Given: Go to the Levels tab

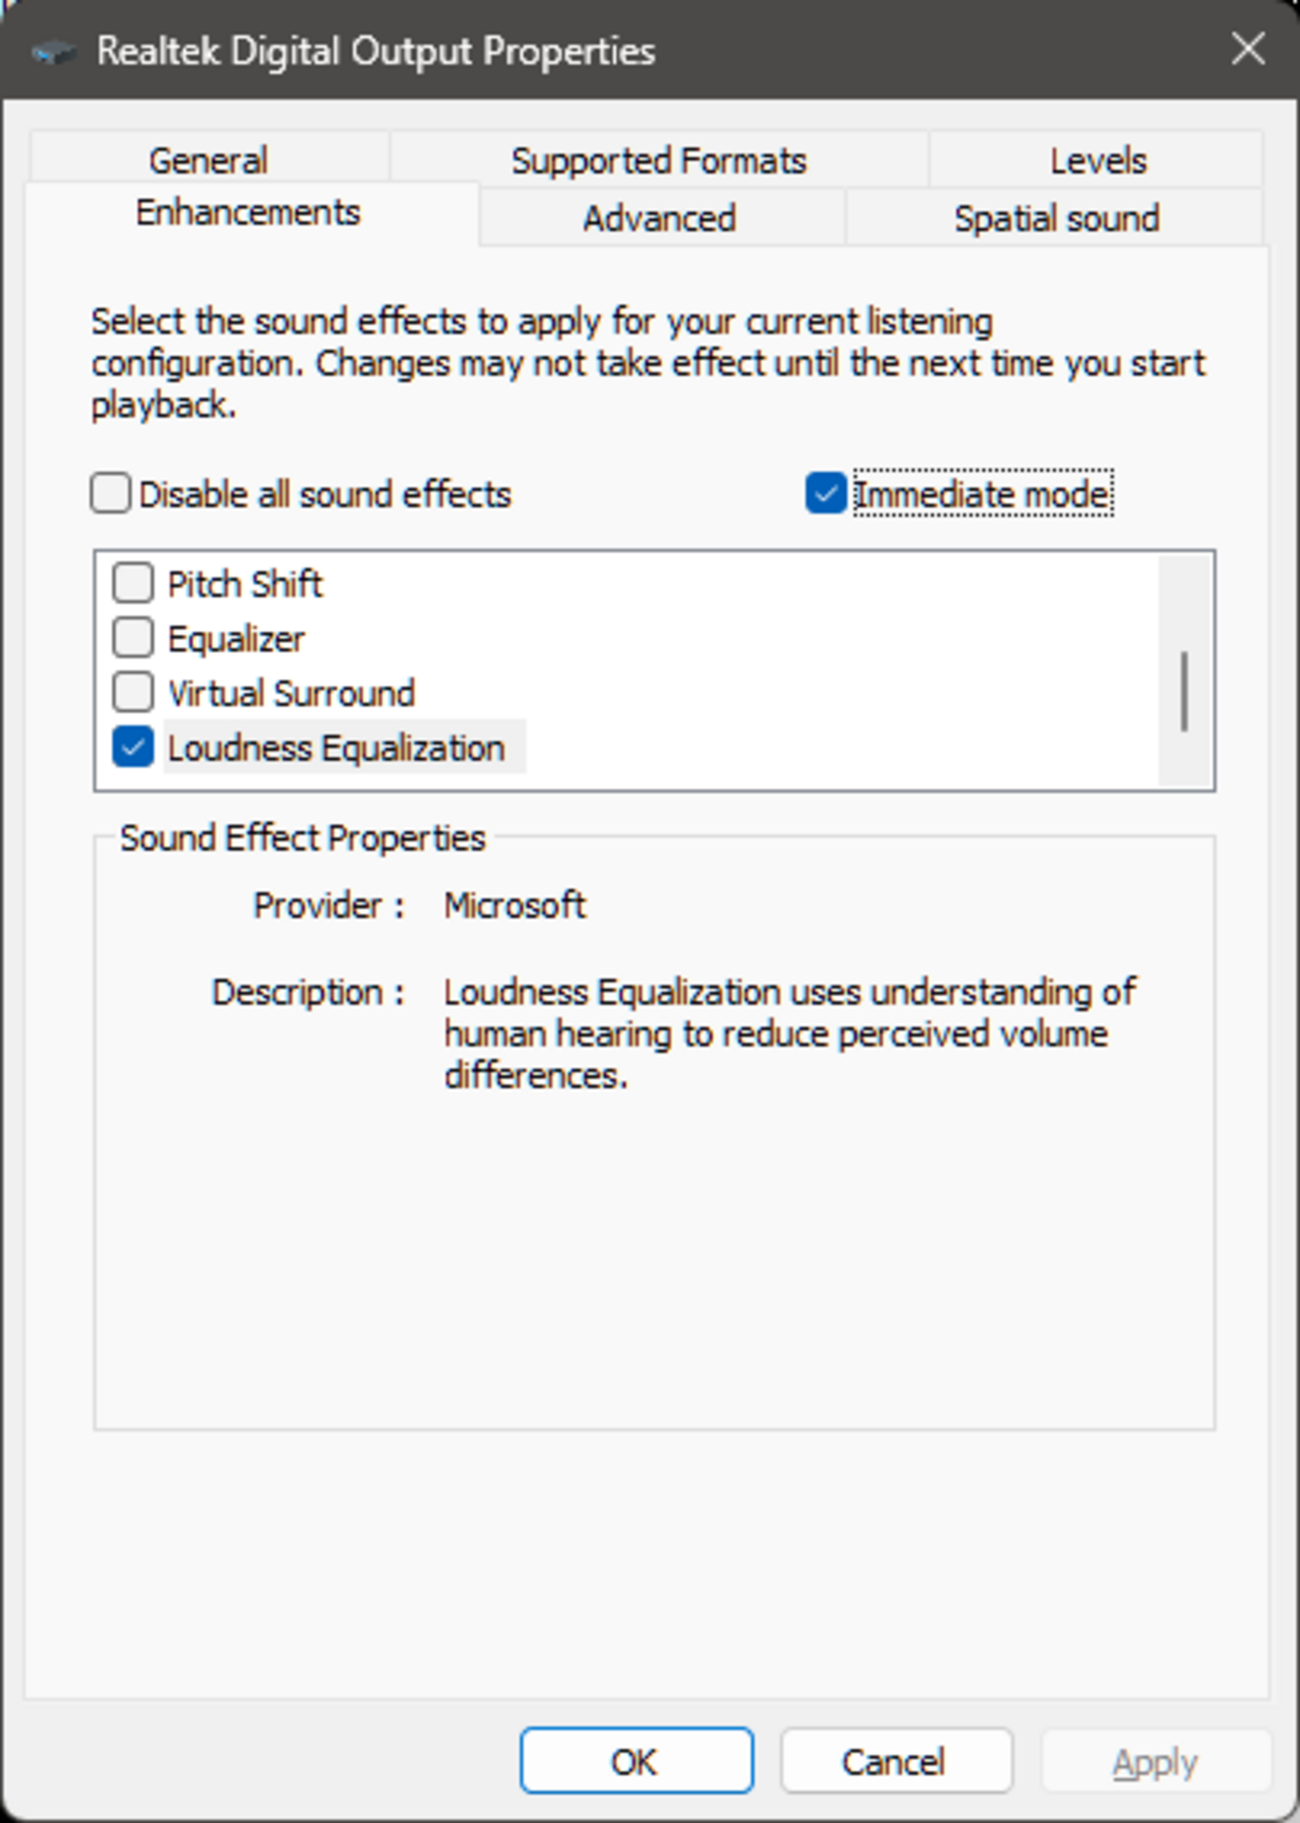Looking at the screenshot, I should [x=1097, y=160].
